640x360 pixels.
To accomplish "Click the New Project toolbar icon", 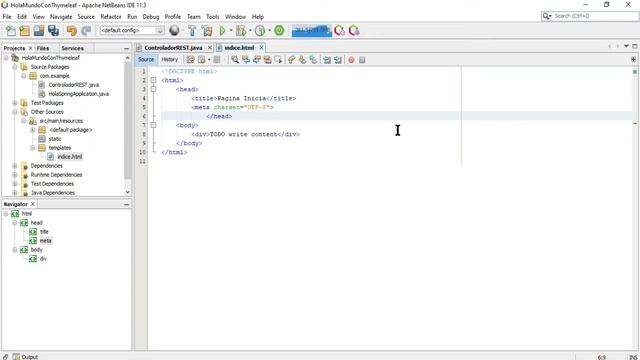I will [24, 31].
